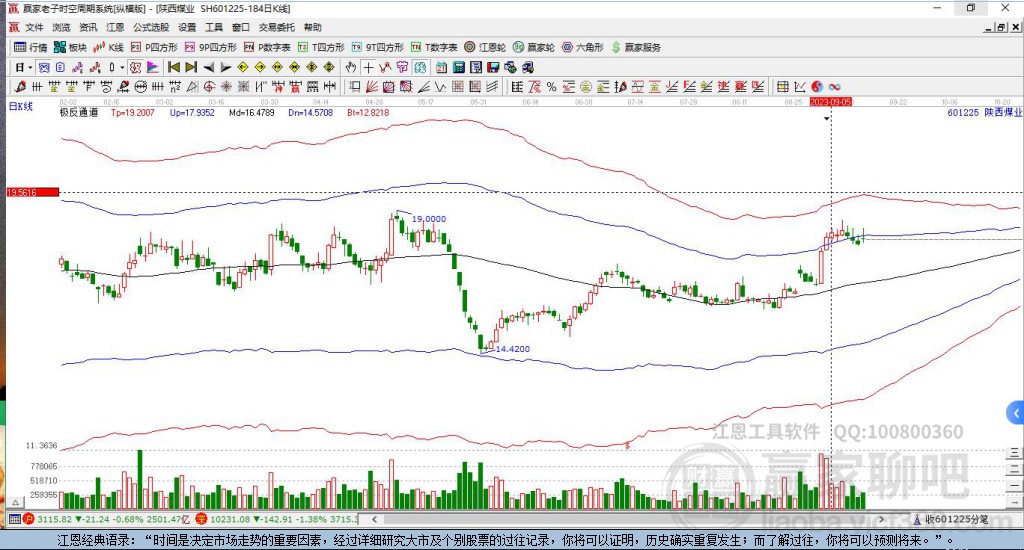Open the 浏览 menu
This screenshot has height=550, width=1024.
[x=61, y=27]
